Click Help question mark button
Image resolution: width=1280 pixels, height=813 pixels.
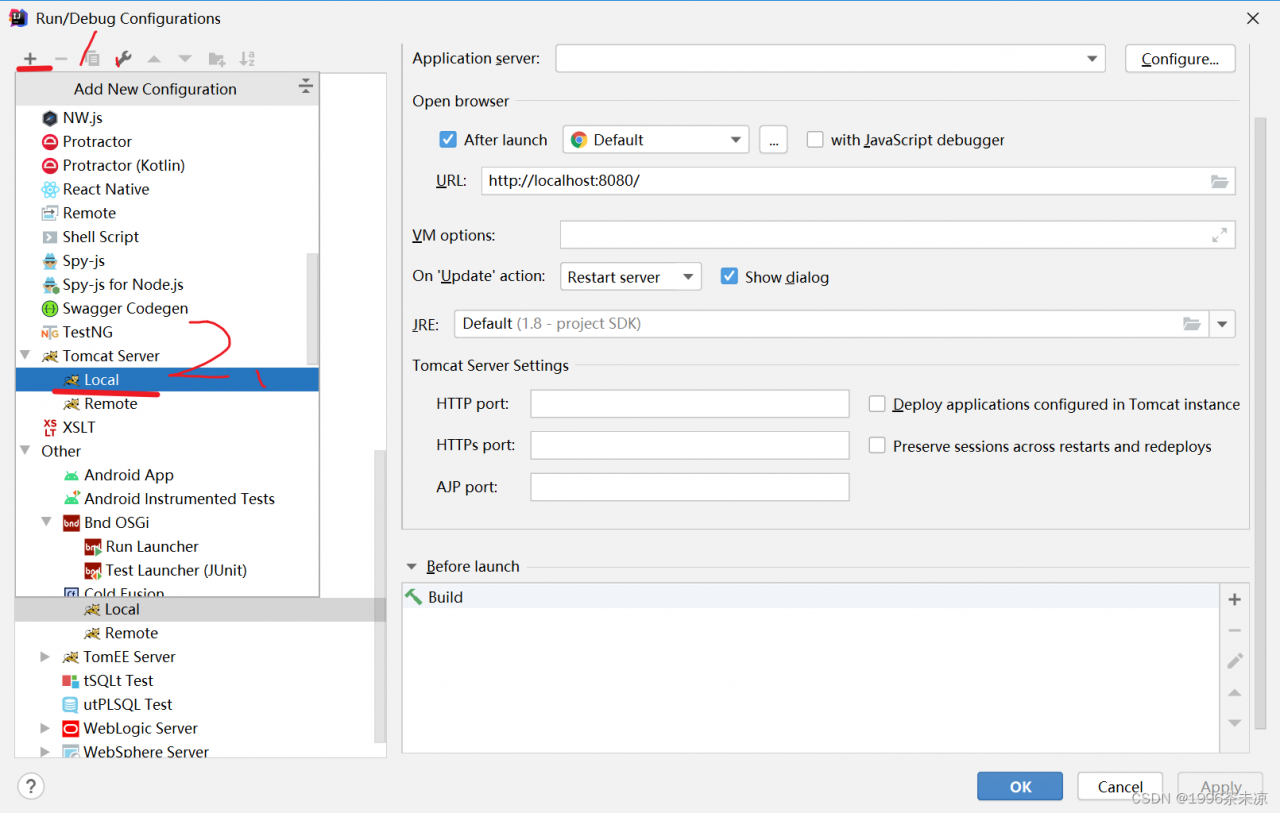31,786
